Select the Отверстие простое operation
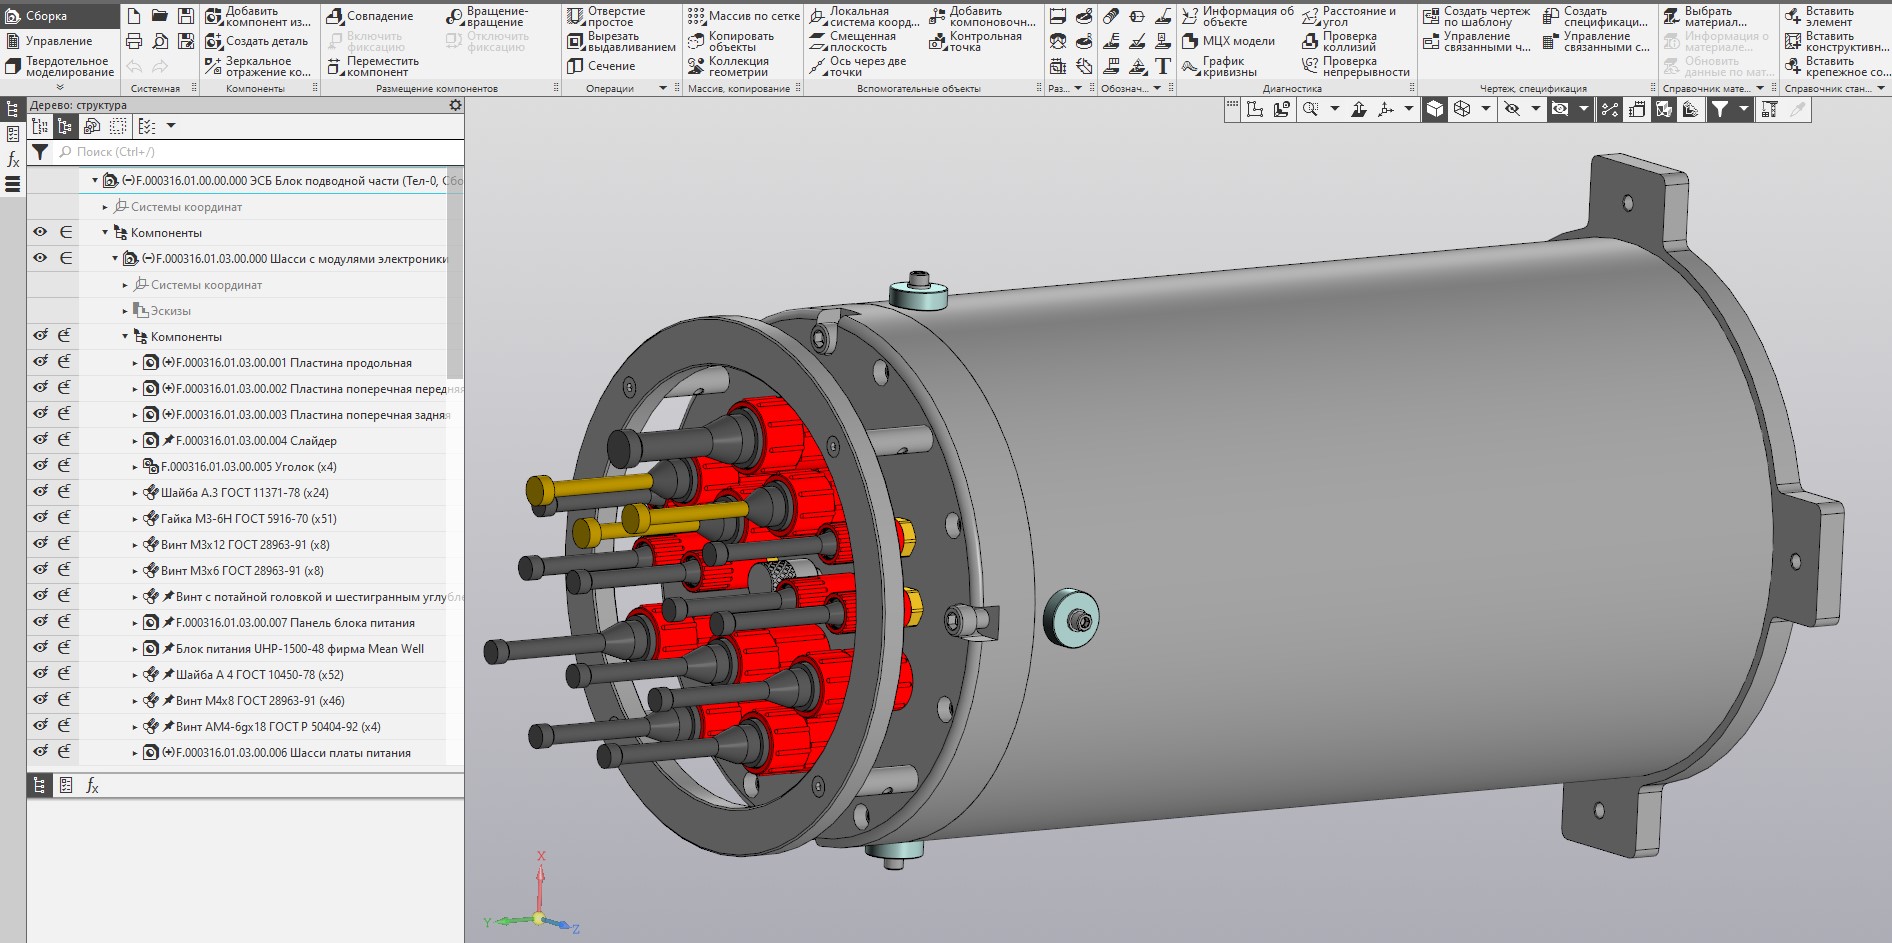 pos(606,16)
